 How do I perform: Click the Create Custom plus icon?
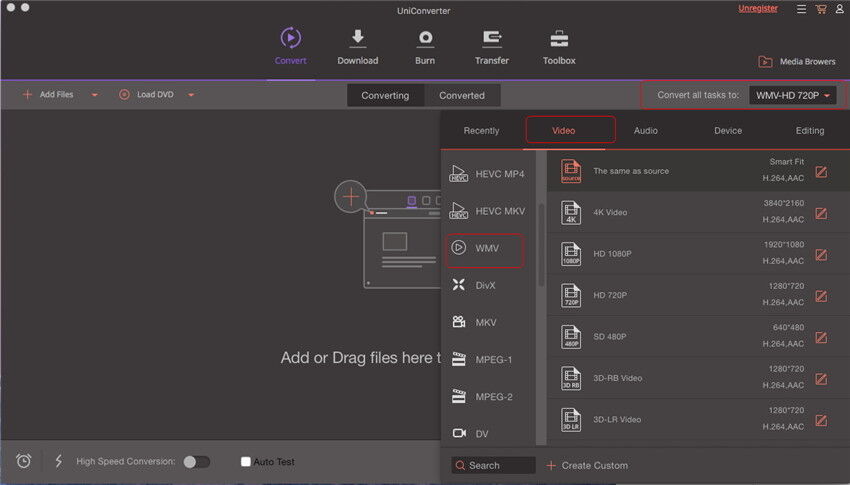click(551, 465)
